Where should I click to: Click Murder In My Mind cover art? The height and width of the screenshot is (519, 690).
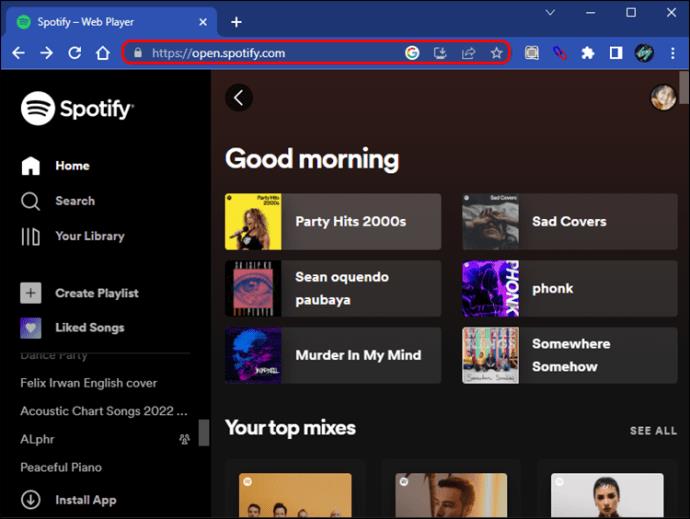click(253, 355)
